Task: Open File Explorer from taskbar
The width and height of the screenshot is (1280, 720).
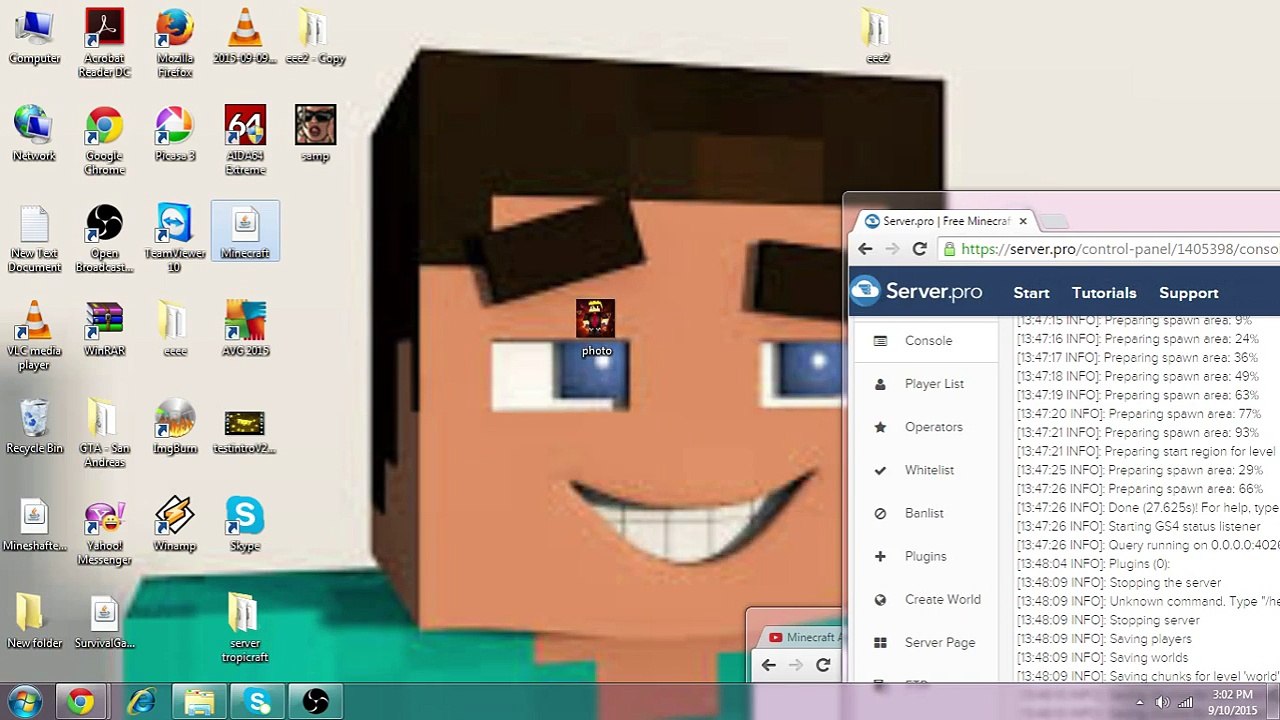Action: point(199,702)
